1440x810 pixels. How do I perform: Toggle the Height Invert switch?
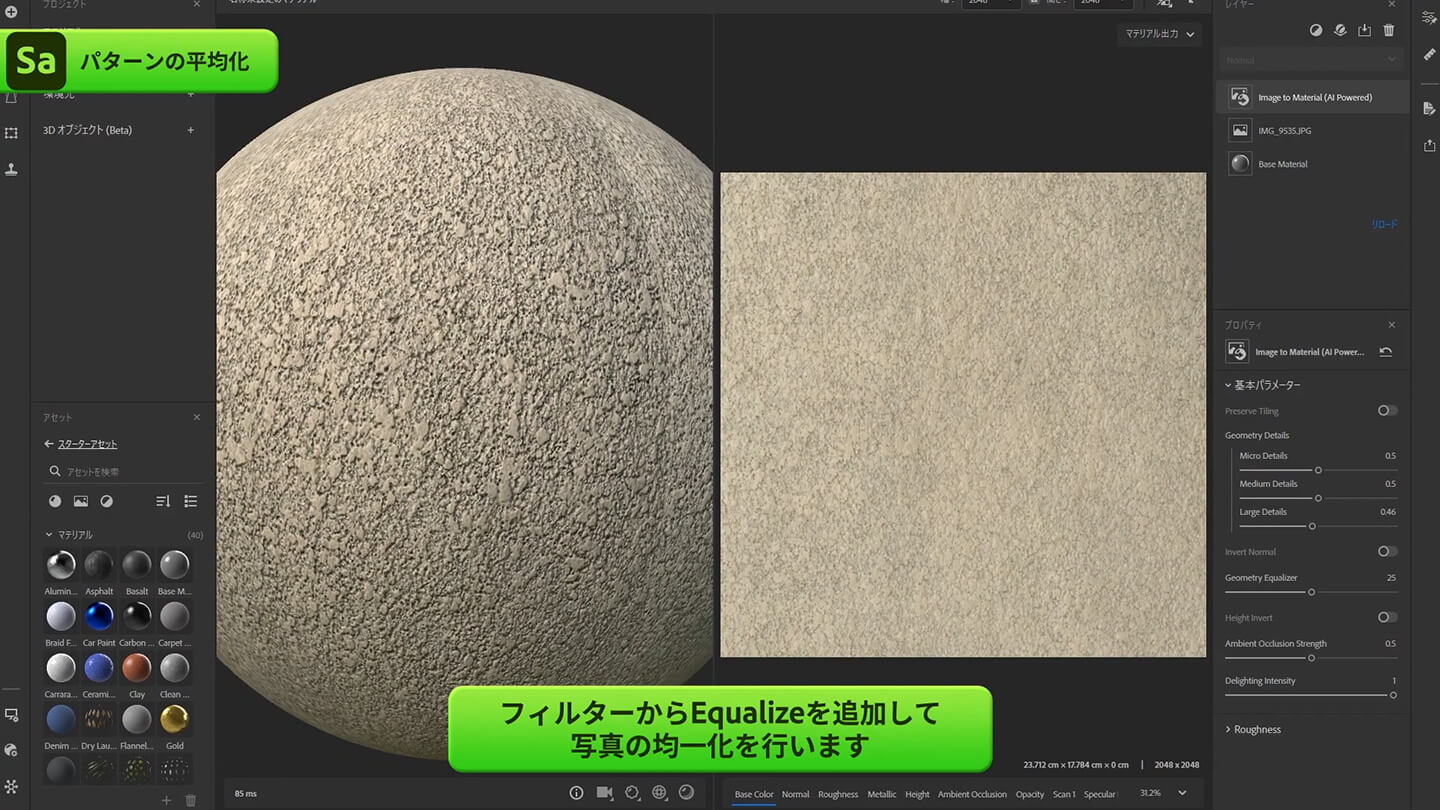pyautogui.click(x=1387, y=617)
